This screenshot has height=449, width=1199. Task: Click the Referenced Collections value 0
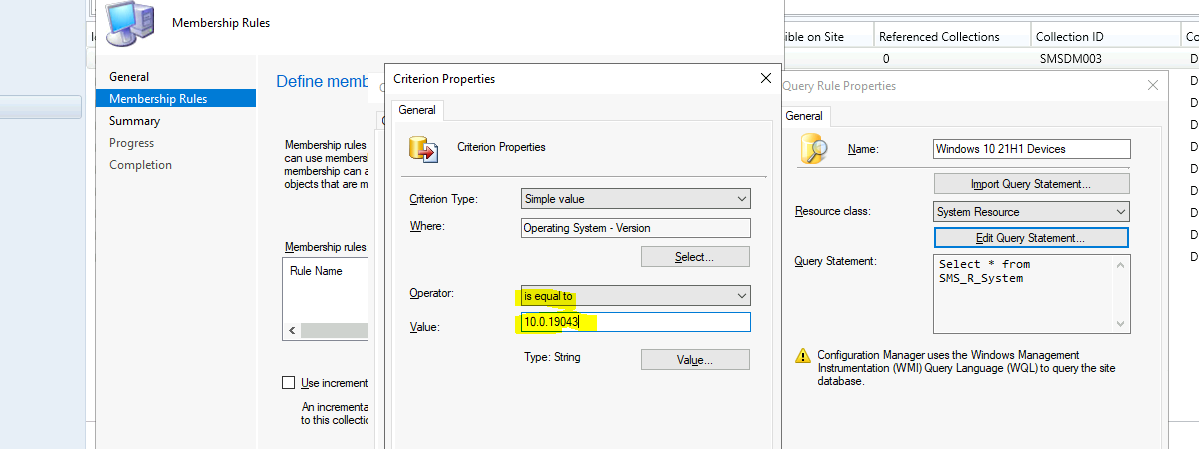[885, 59]
